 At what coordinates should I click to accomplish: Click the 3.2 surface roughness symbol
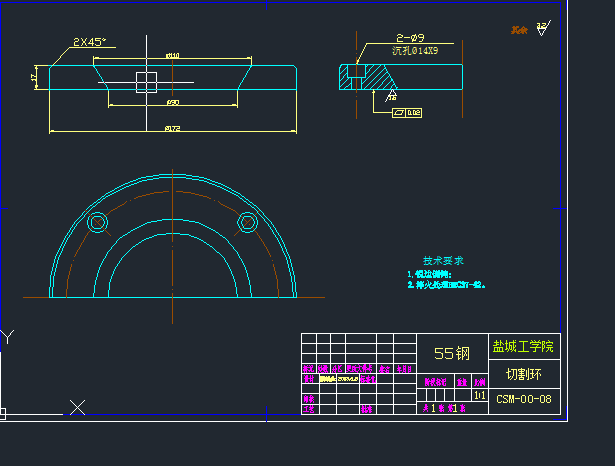pos(543,28)
